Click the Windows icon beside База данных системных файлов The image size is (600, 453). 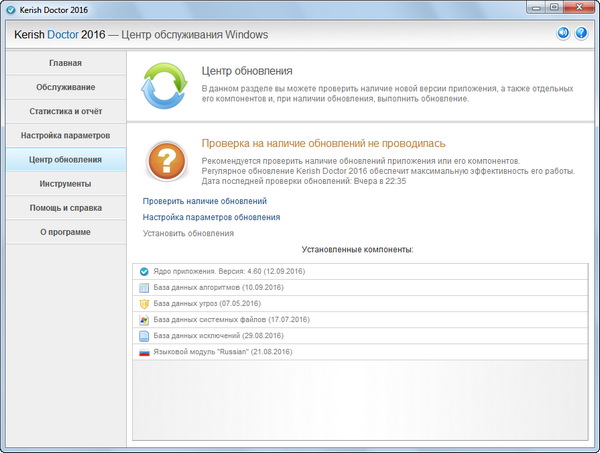(x=144, y=320)
